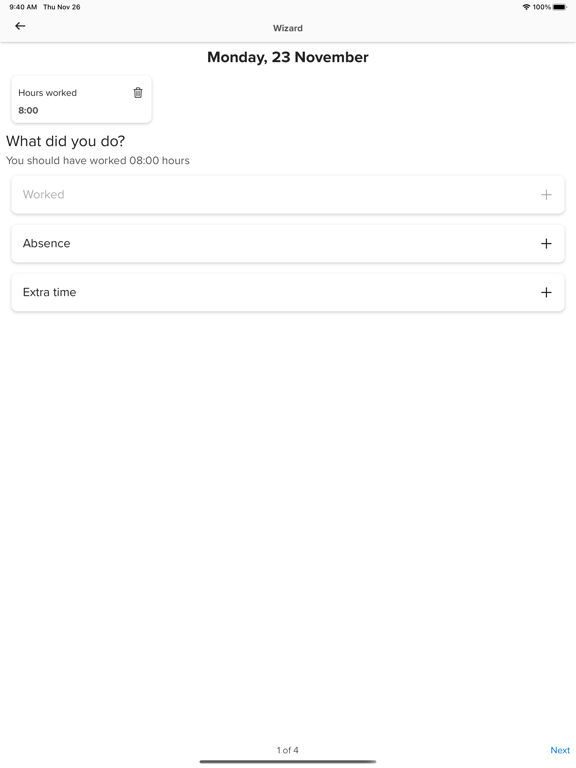
Task: Expand the Extra time section
Action: (288, 292)
